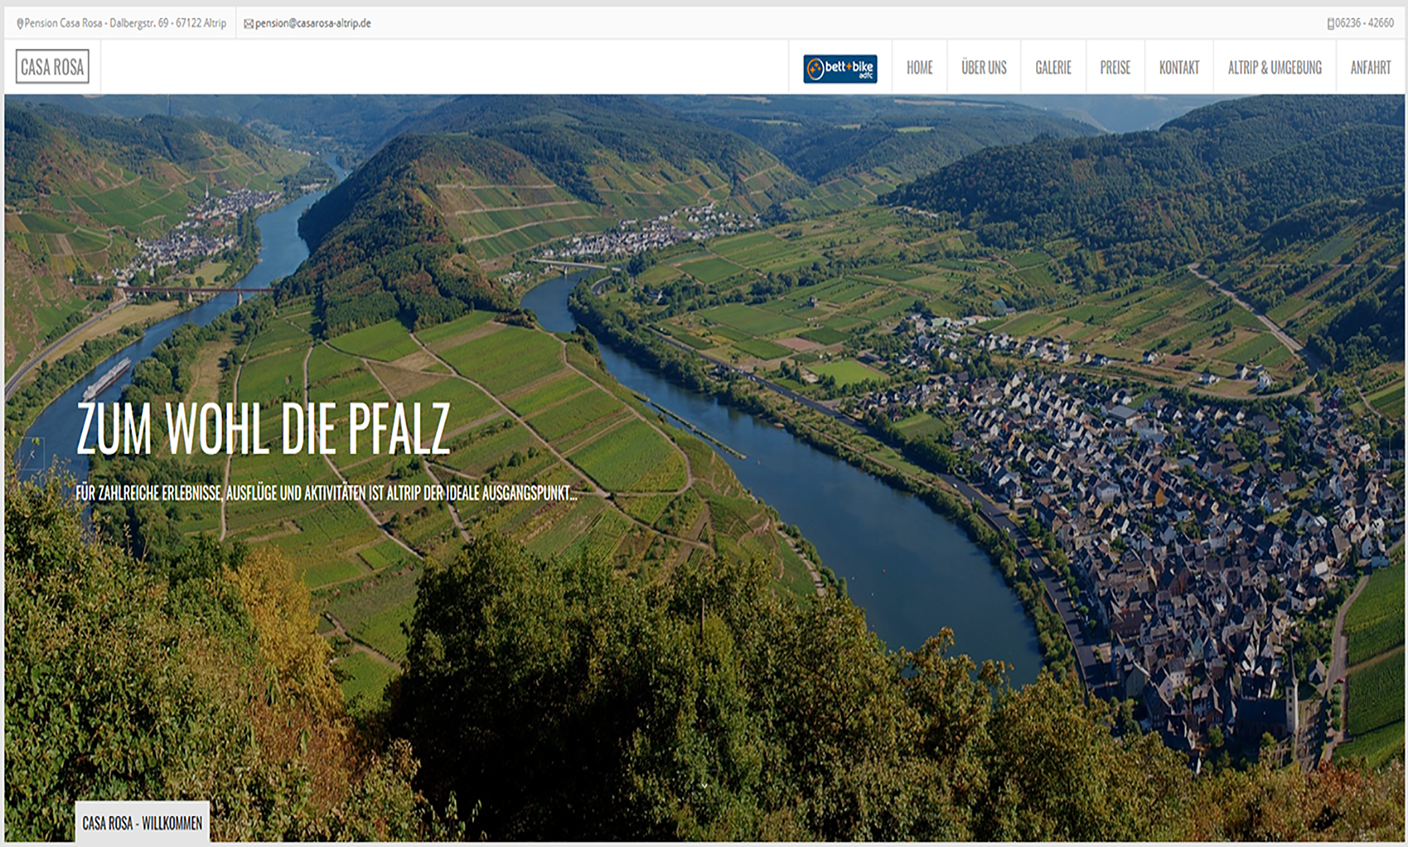Click the phone icon before 06236 - 42660
1408x847 pixels.
(x=1331, y=23)
